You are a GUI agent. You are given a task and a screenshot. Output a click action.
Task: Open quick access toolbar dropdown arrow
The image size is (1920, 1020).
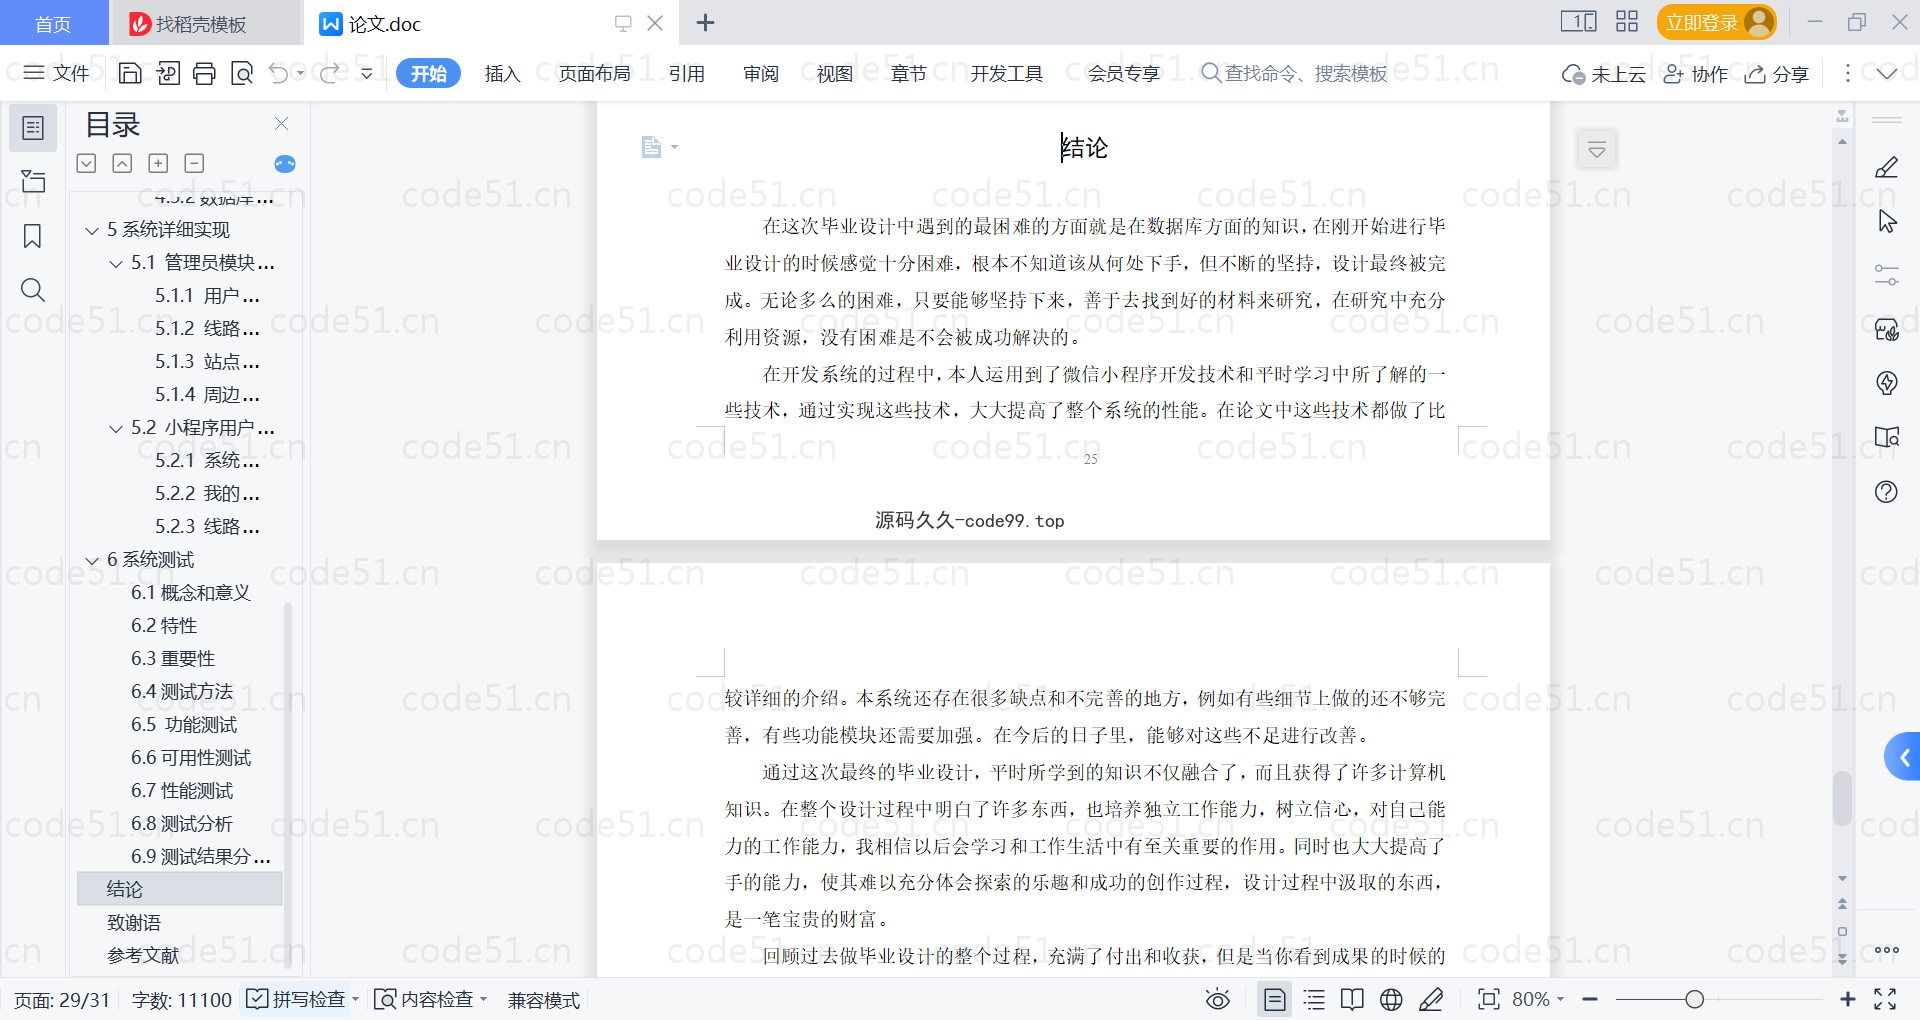click(x=367, y=73)
